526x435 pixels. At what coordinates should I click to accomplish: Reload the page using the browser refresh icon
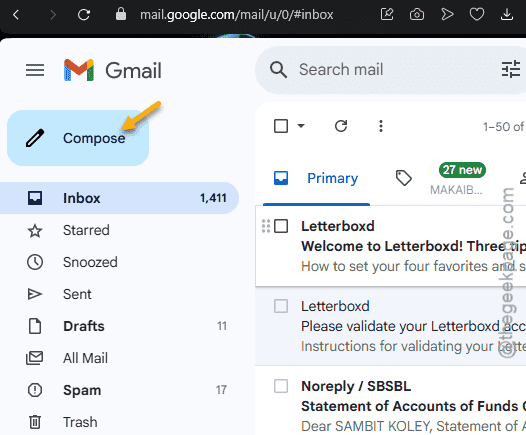click(x=84, y=14)
